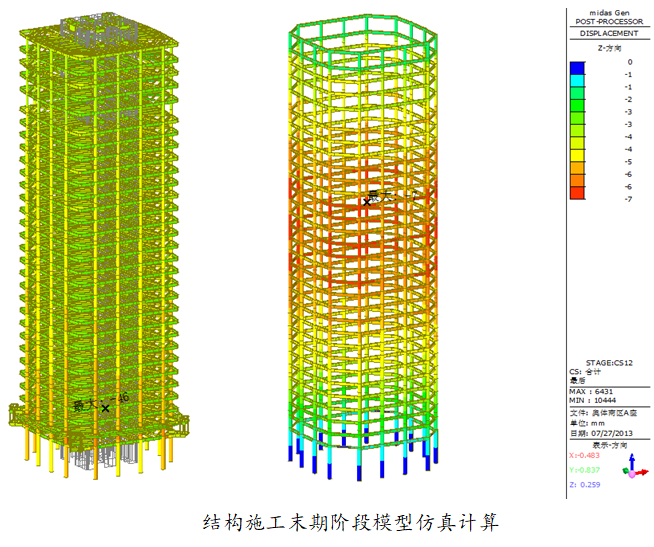This screenshot has height=547, width=654.
Task: Pick the red legend swatch
Action: (577, 193)
